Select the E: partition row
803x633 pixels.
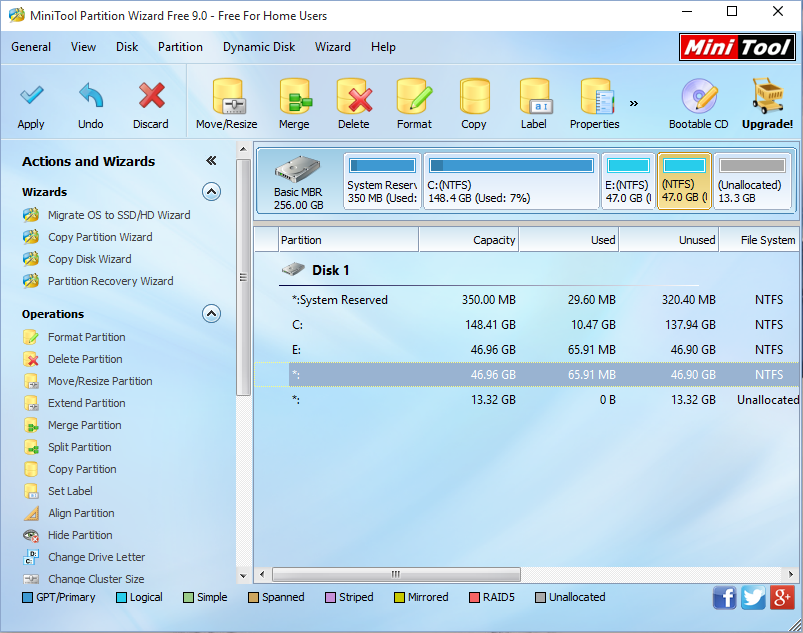coord(526,350)
